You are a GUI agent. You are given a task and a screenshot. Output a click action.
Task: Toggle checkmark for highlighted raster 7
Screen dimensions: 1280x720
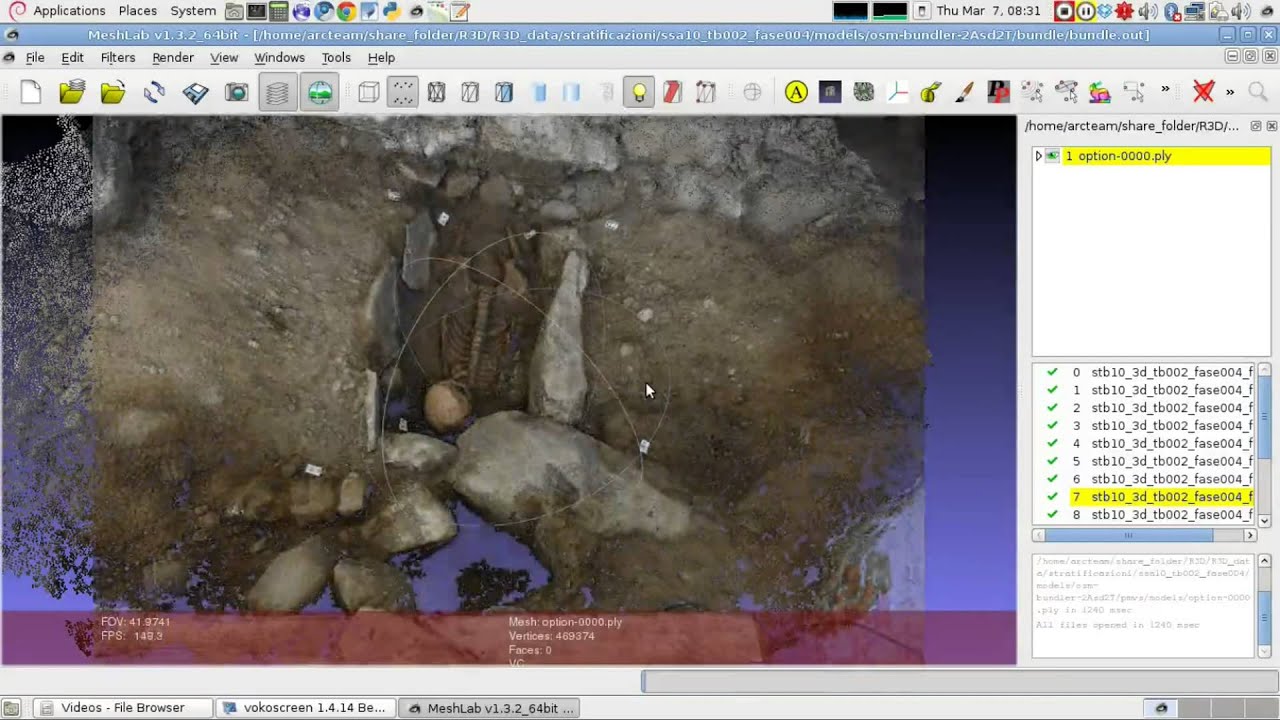[1052, 497]
